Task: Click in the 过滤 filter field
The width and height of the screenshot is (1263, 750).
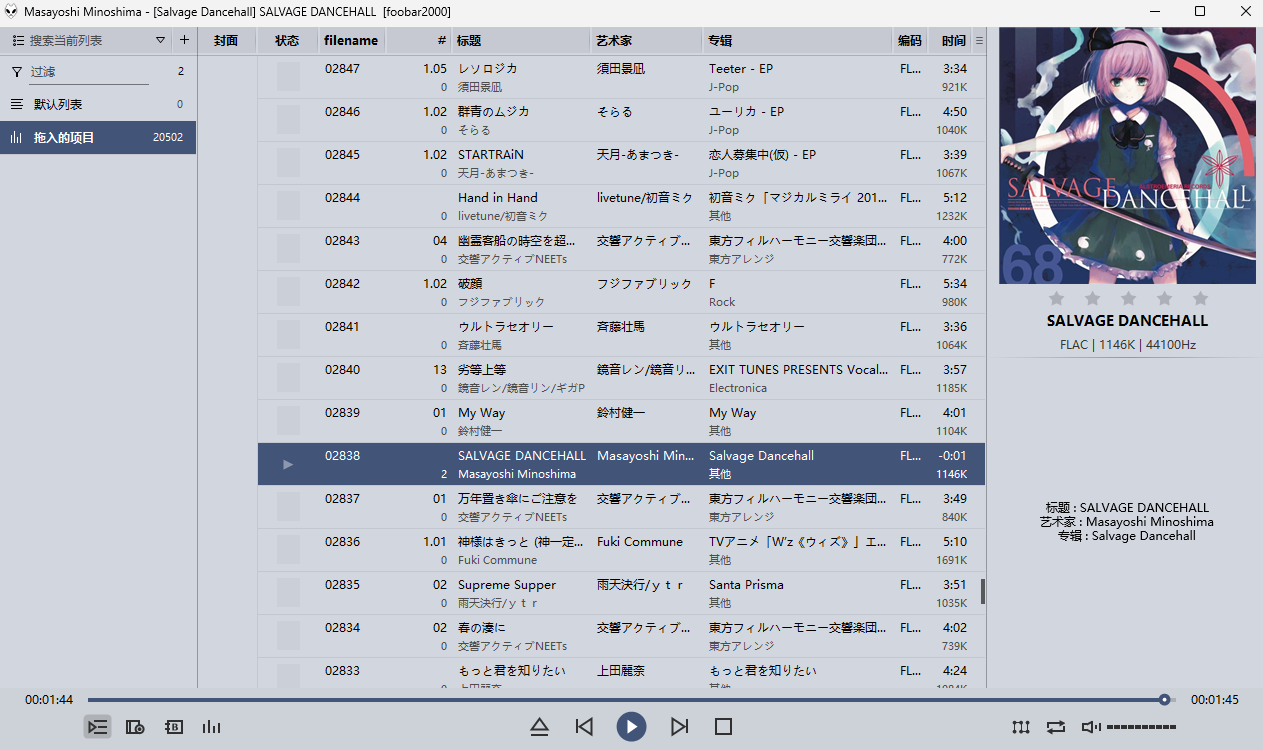Action: 88,72
